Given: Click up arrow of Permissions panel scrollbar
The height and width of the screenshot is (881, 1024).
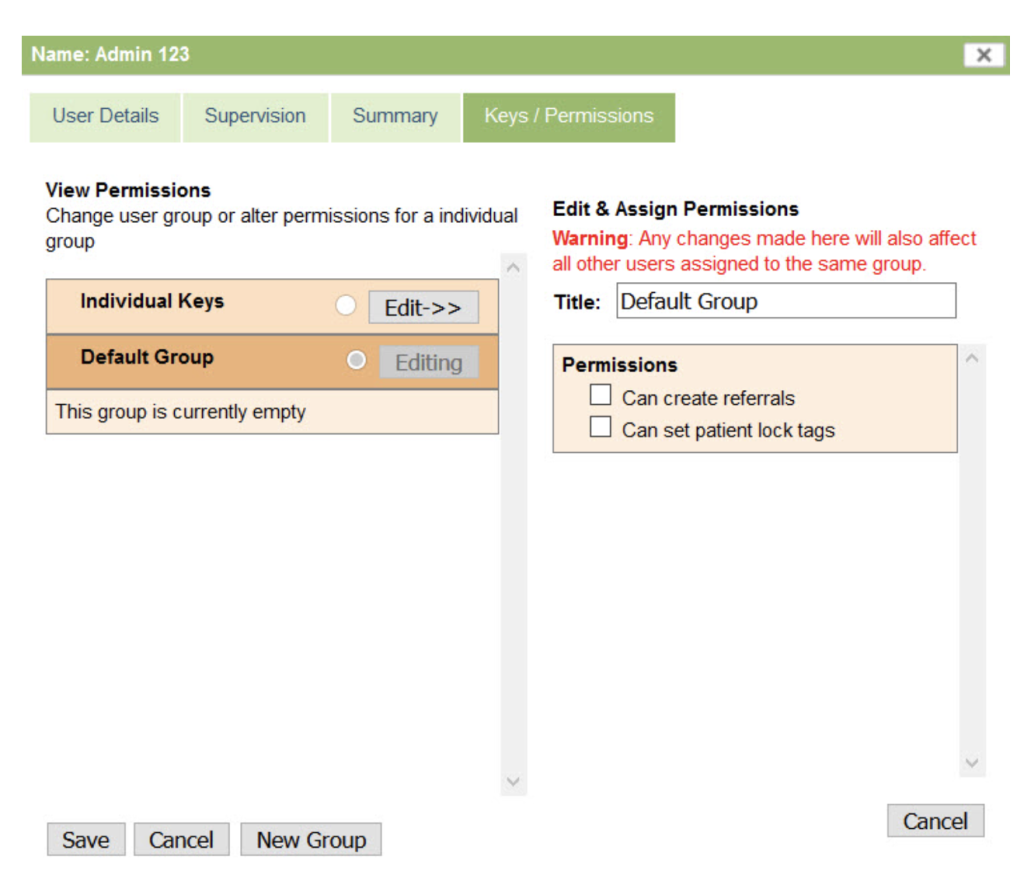Looking at the screenshot, I should click(971, 359).
